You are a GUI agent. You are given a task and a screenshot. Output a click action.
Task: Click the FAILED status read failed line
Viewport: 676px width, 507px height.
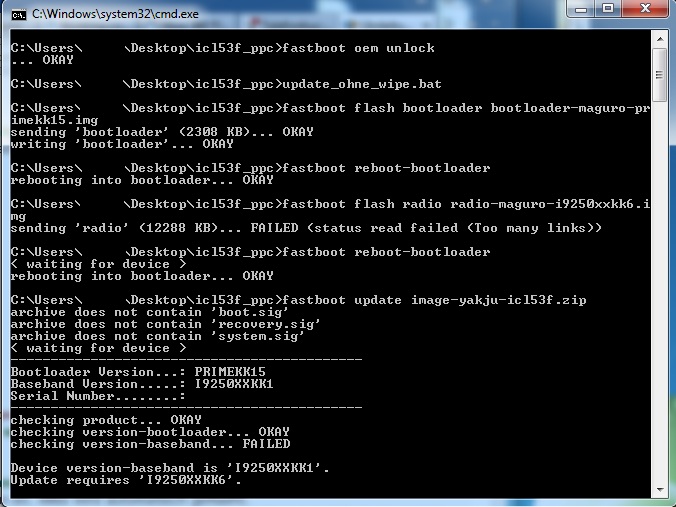(x=306, y=228)
